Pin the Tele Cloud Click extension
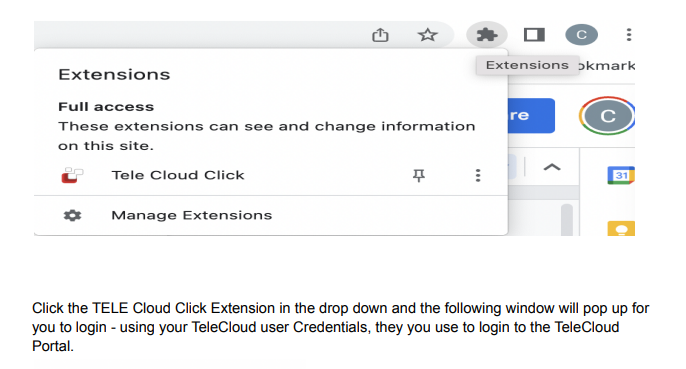Viewport: 686px width, 369px height. [x=419, y=176]
